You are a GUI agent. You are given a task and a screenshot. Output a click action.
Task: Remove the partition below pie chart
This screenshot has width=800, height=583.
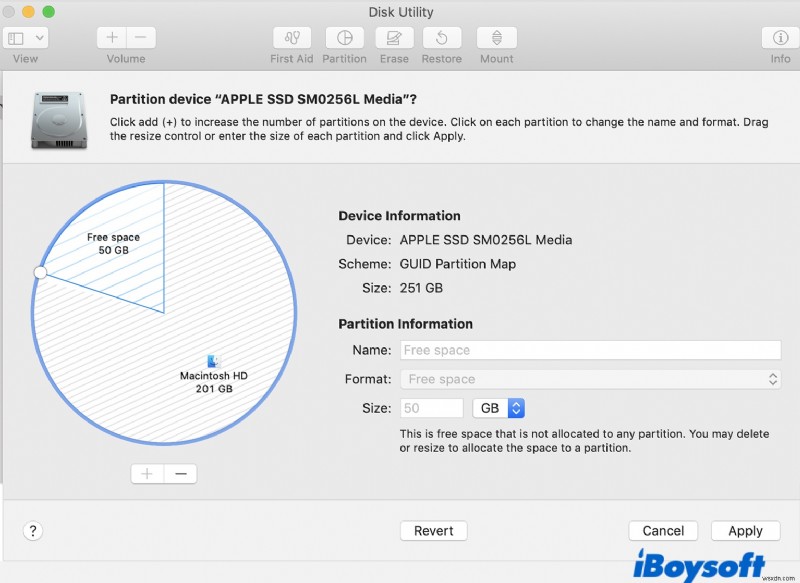pyautogui.click(x=181, y=474)
